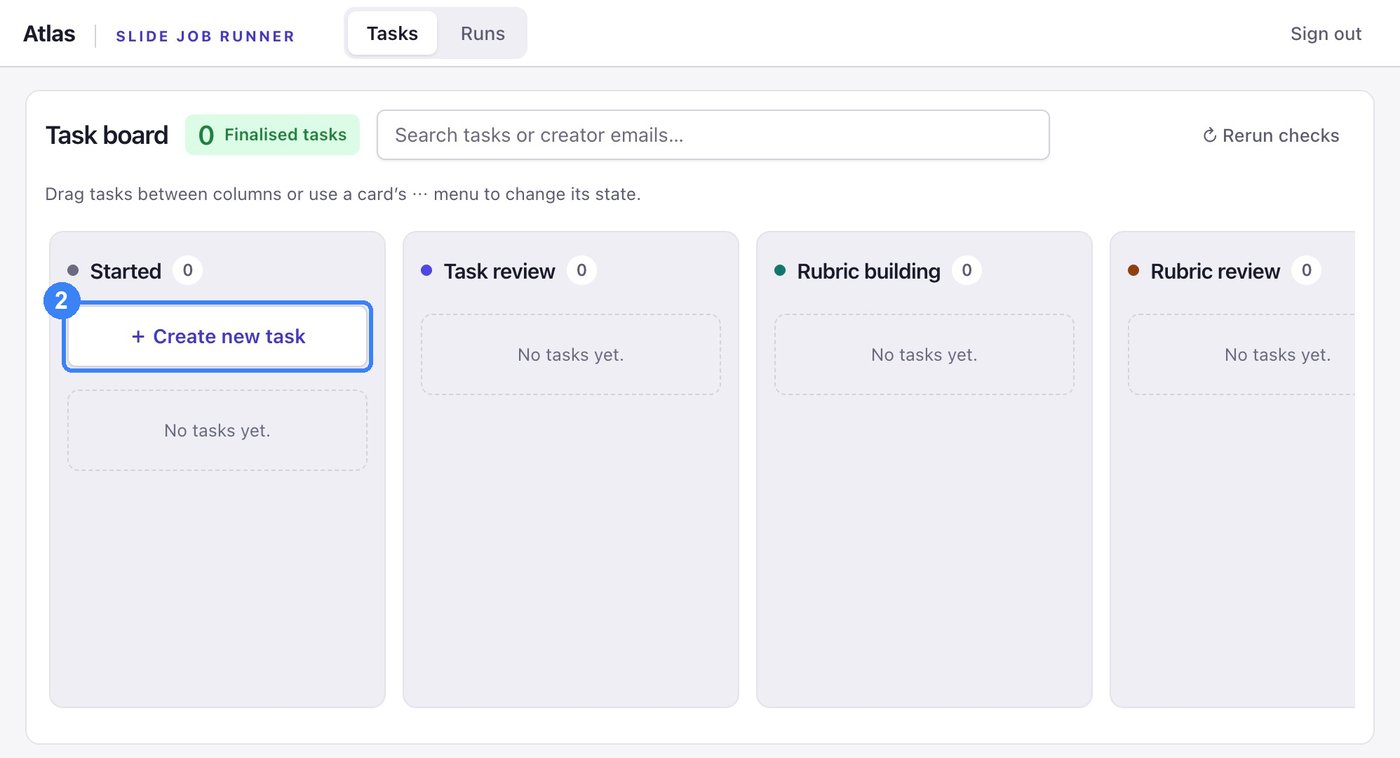Click the Task board title
Viewport: 1400px width, 758px height.
pyautogui.click(x=107, y=135)
